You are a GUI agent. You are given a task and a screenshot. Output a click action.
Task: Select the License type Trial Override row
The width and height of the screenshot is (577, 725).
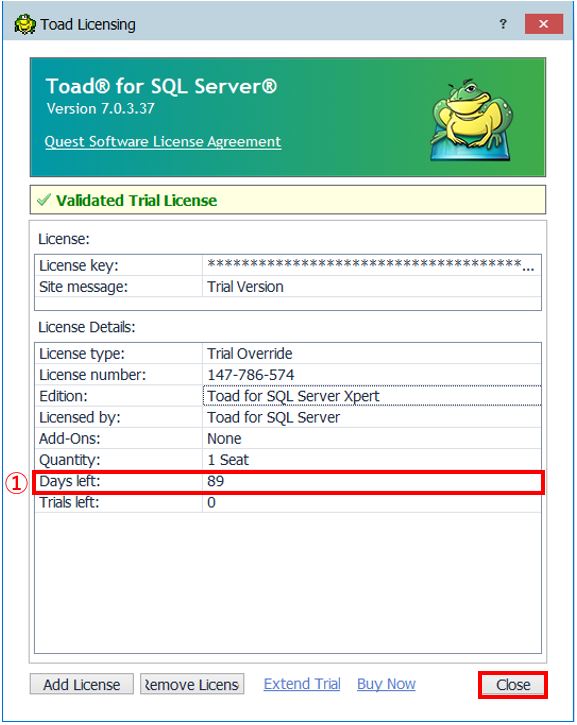click(288, 354)
